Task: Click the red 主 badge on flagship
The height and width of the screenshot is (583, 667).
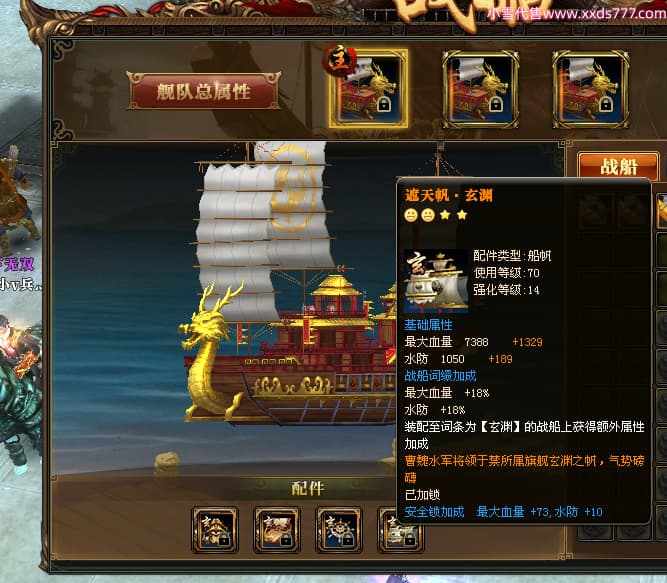Action: [x=339, y=60]
